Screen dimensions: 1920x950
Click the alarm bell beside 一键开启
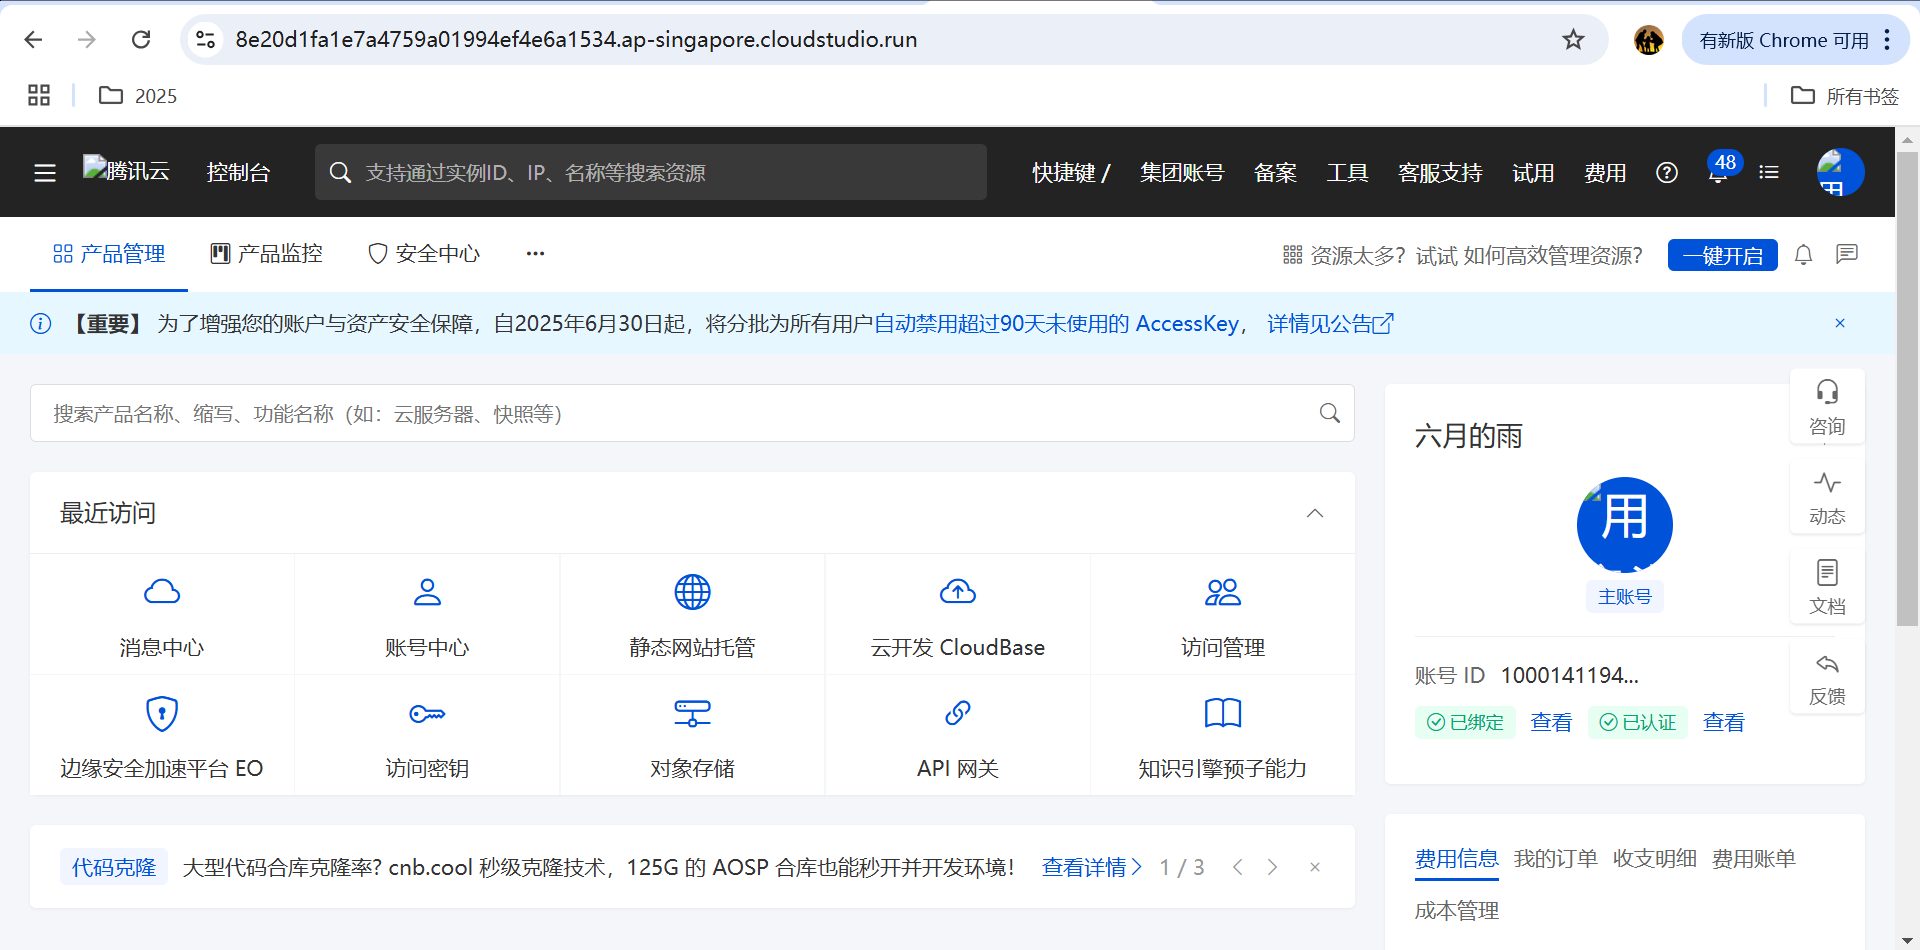pyautogui.click(x=1803, y=255)
